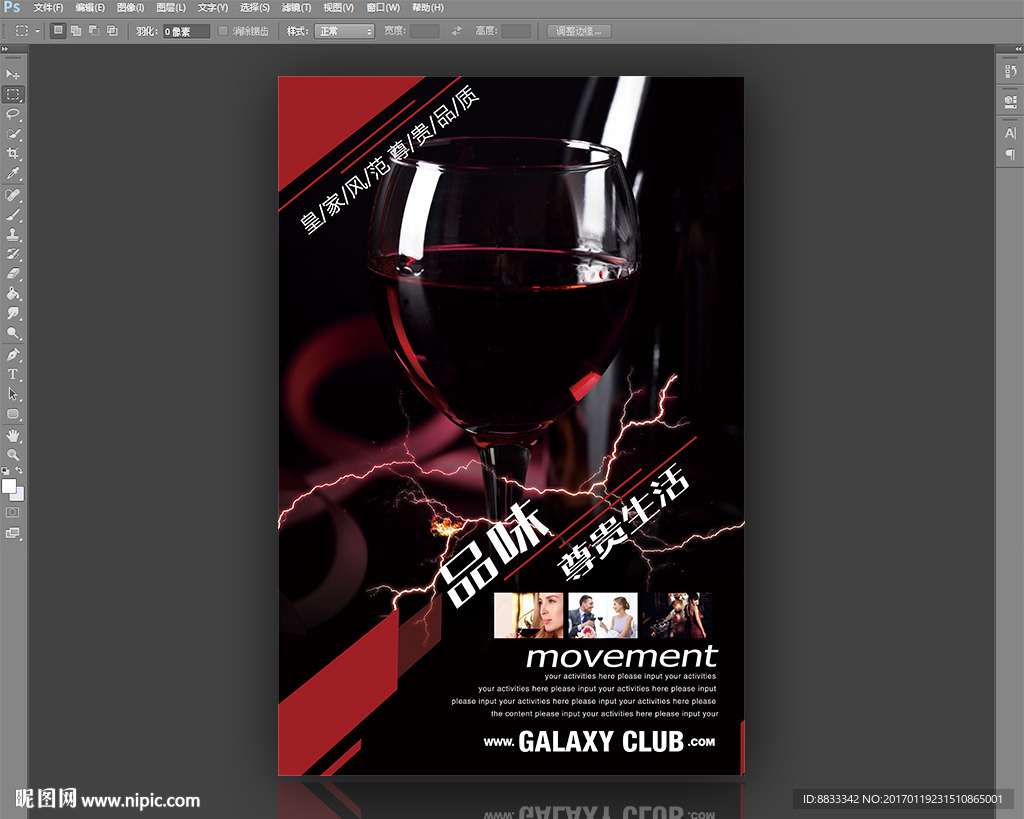Screen dimensions: 1024x819
Task: Select the New Selection mode button
Action: click(x=58, y=31)
